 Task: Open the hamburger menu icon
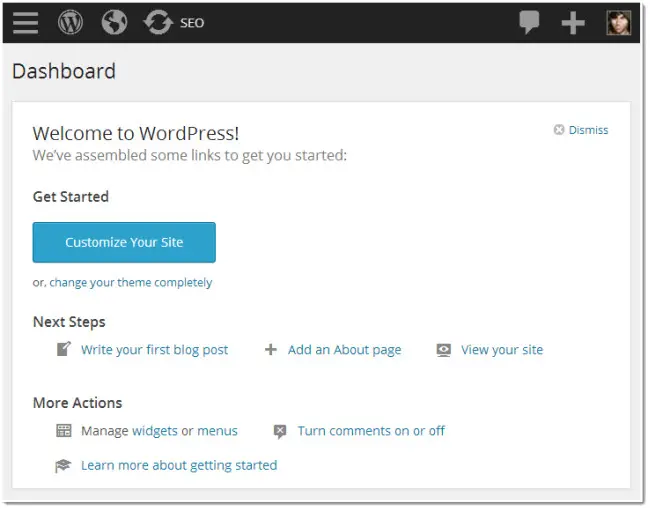pyautogui.click(x=25, y=22)
